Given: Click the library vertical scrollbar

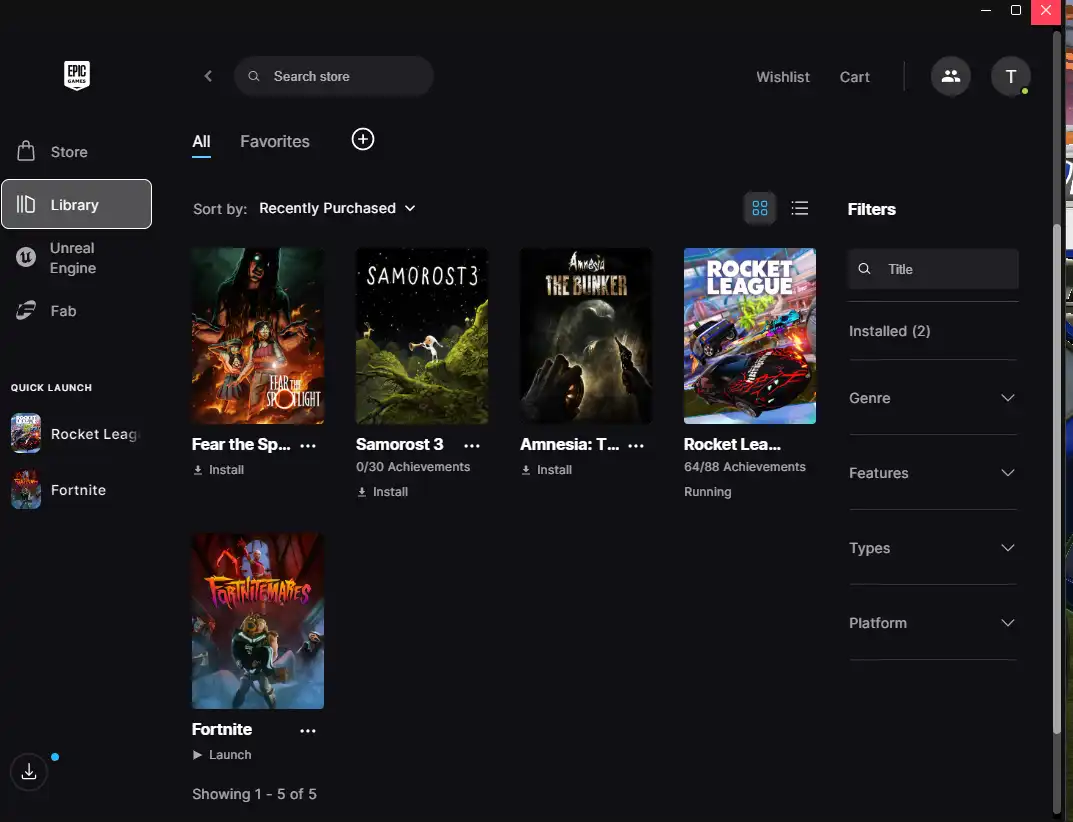Looking at the screenshot, I should (x=1058, y=500).
